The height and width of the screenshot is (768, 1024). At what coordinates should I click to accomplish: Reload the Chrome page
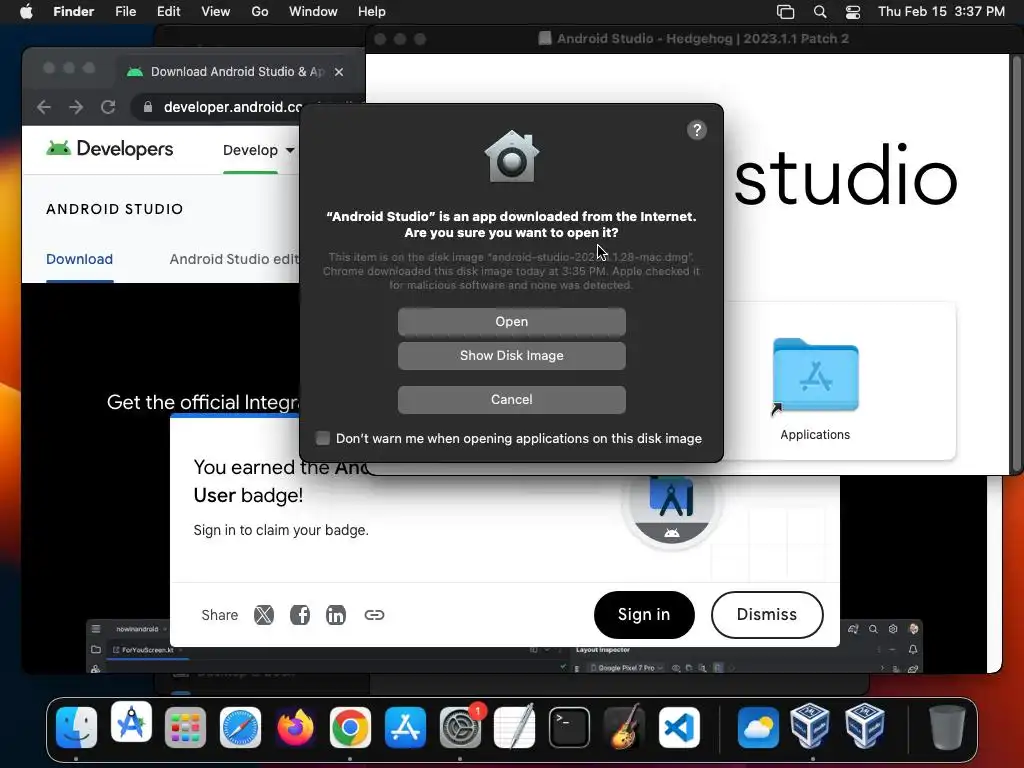(108, 107)
